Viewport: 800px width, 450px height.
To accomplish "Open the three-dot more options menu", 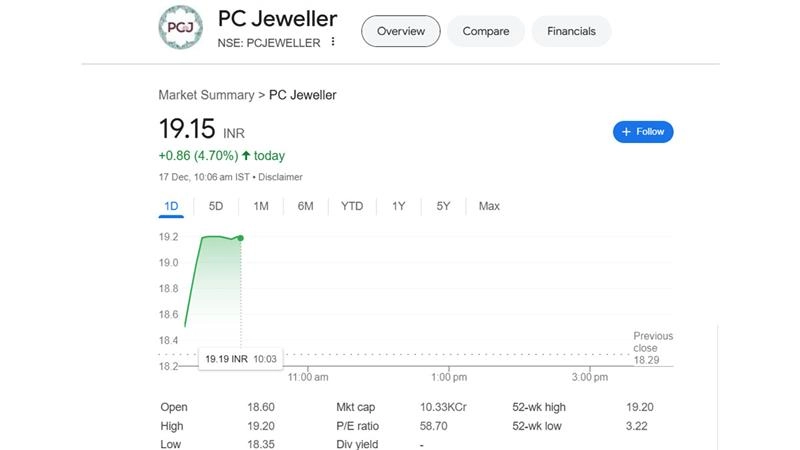I will click(x=333, y=43).
